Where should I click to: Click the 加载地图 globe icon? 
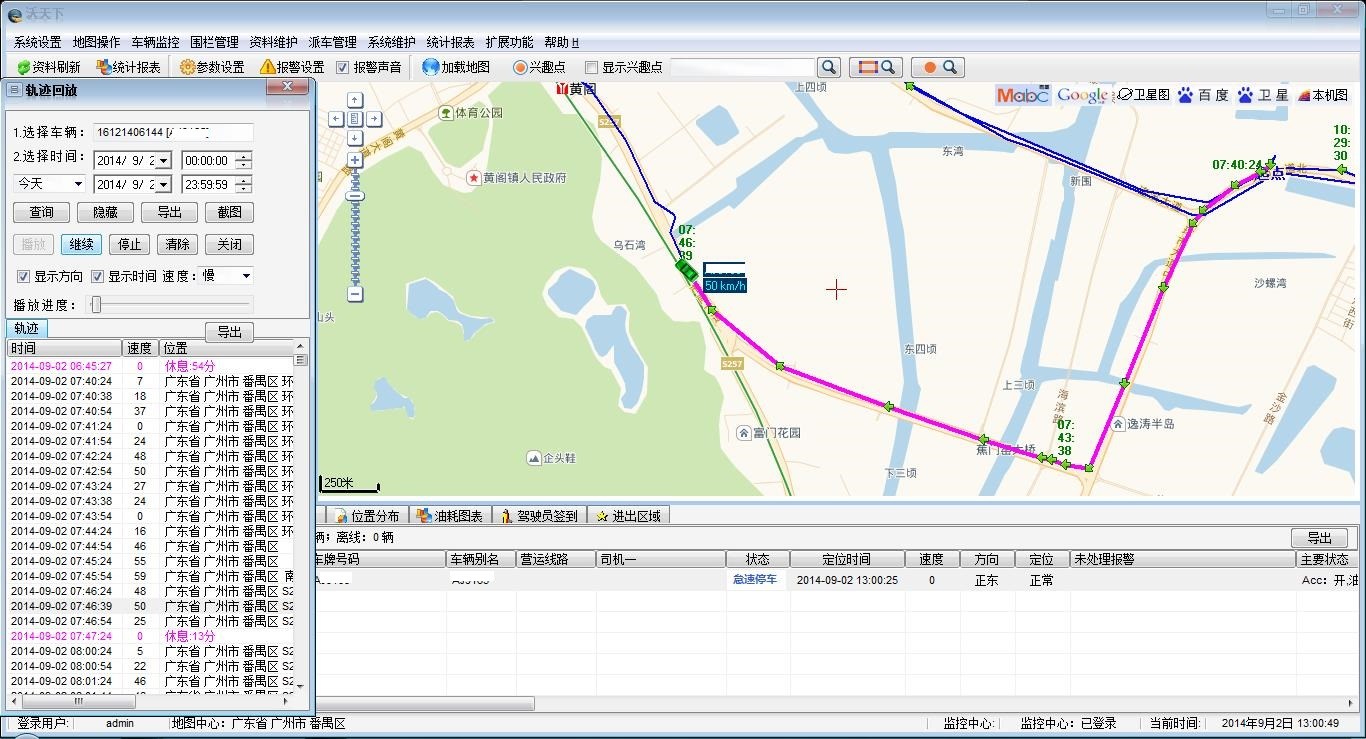coord(431,67)
